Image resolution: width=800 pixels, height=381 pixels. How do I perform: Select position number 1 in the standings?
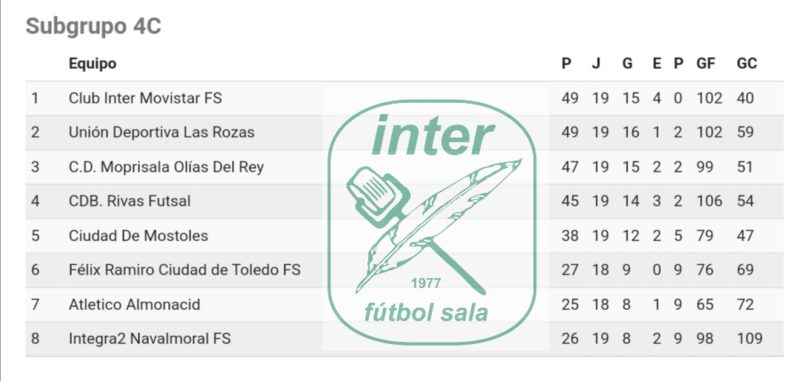[35, 98]
